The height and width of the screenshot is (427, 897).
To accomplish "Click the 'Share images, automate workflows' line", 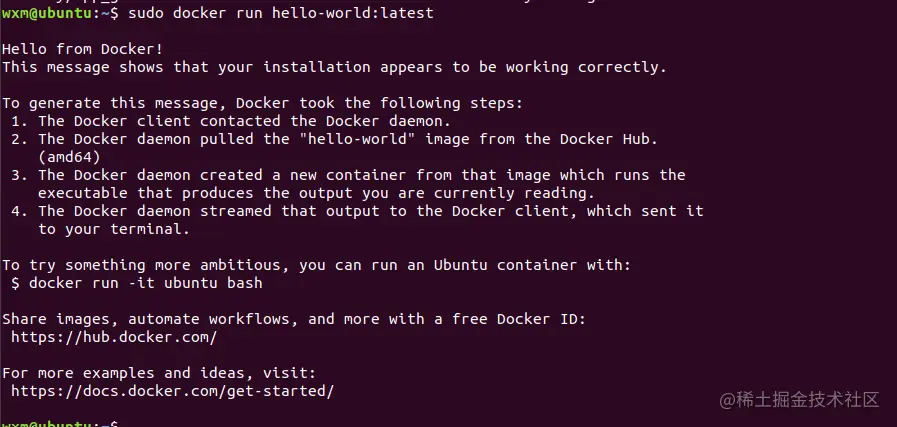I will pyautogui.click(x=293, y=319).
